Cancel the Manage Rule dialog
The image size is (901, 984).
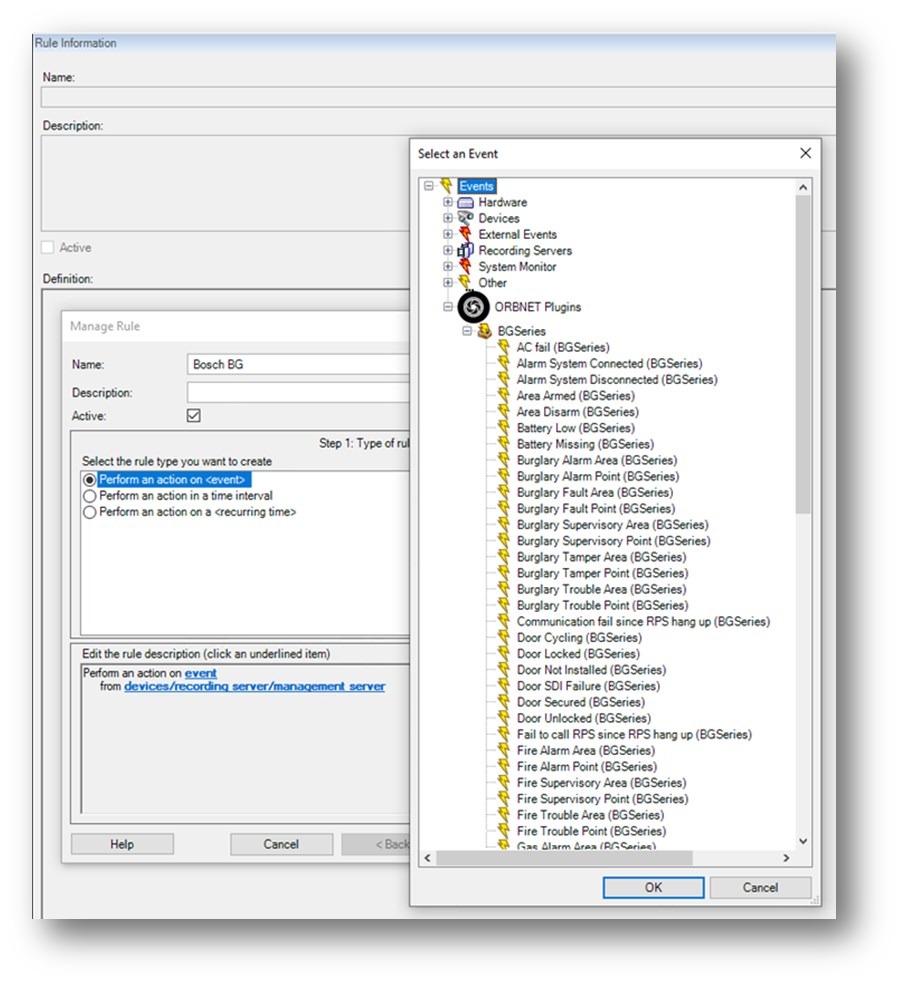coord(281,844)
